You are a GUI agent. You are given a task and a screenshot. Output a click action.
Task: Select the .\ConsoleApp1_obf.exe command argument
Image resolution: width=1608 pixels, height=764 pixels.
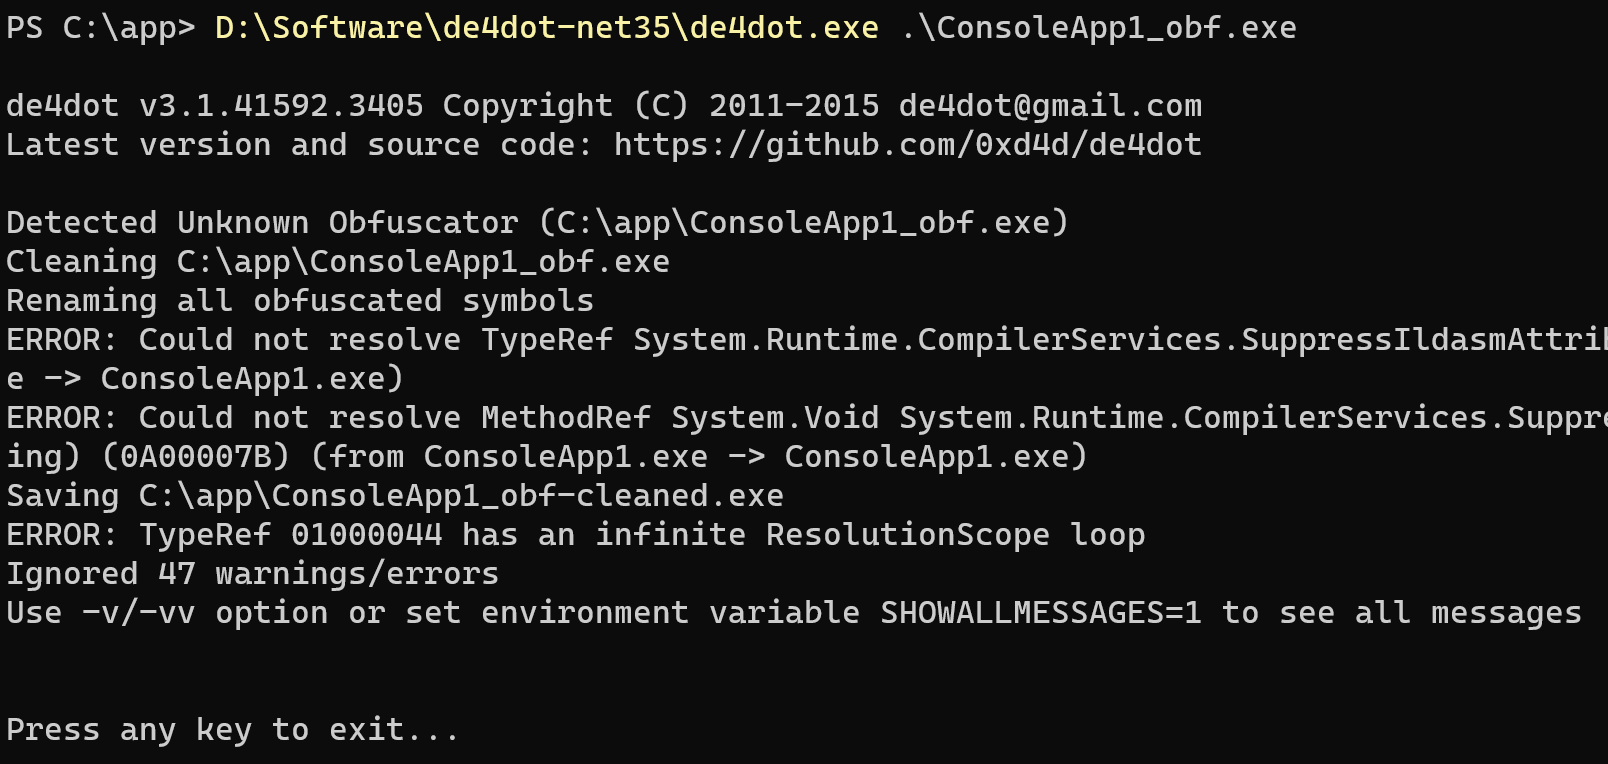pos(1098,28)
